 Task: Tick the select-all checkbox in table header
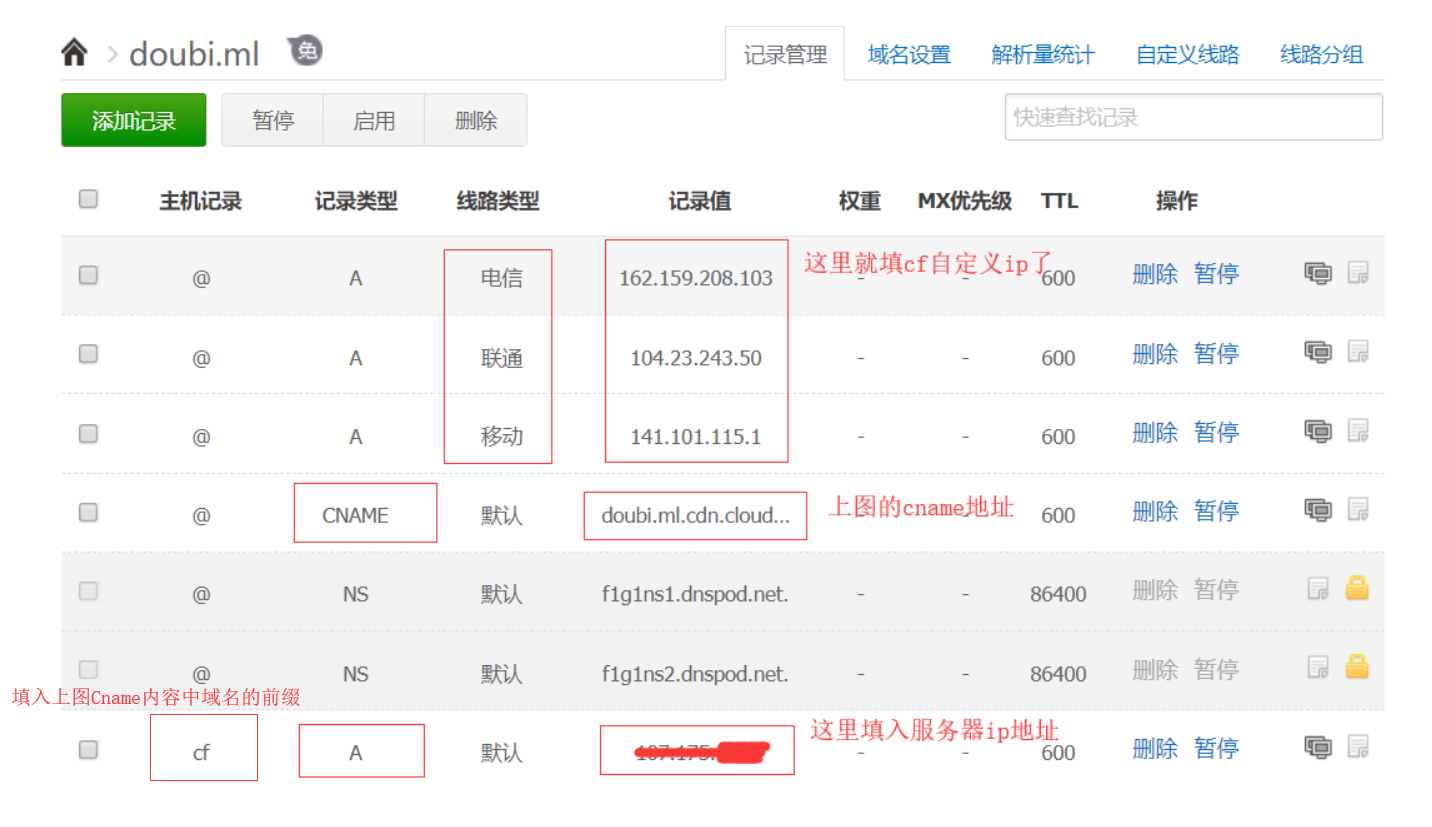(x=88, y=198)
